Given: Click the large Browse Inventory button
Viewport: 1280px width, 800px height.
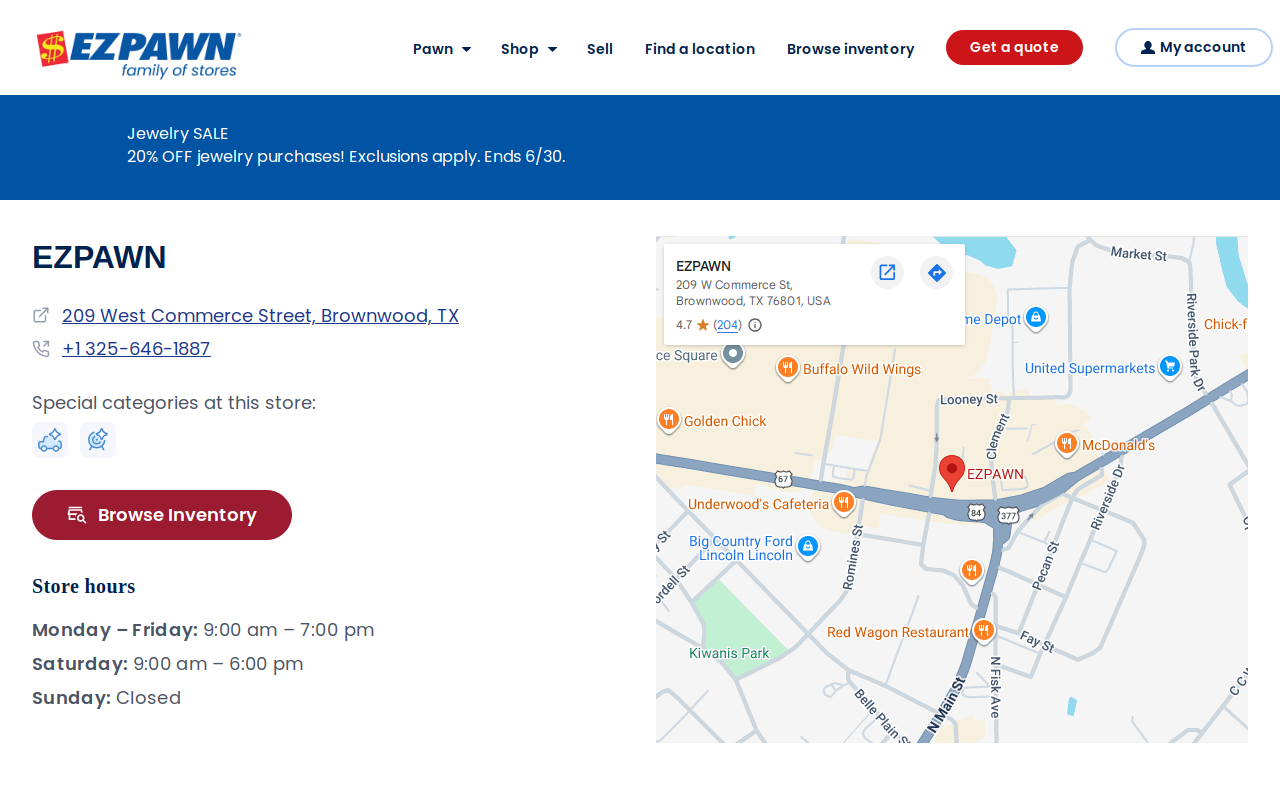Looking at the screenshot, I should coord(162,515).
